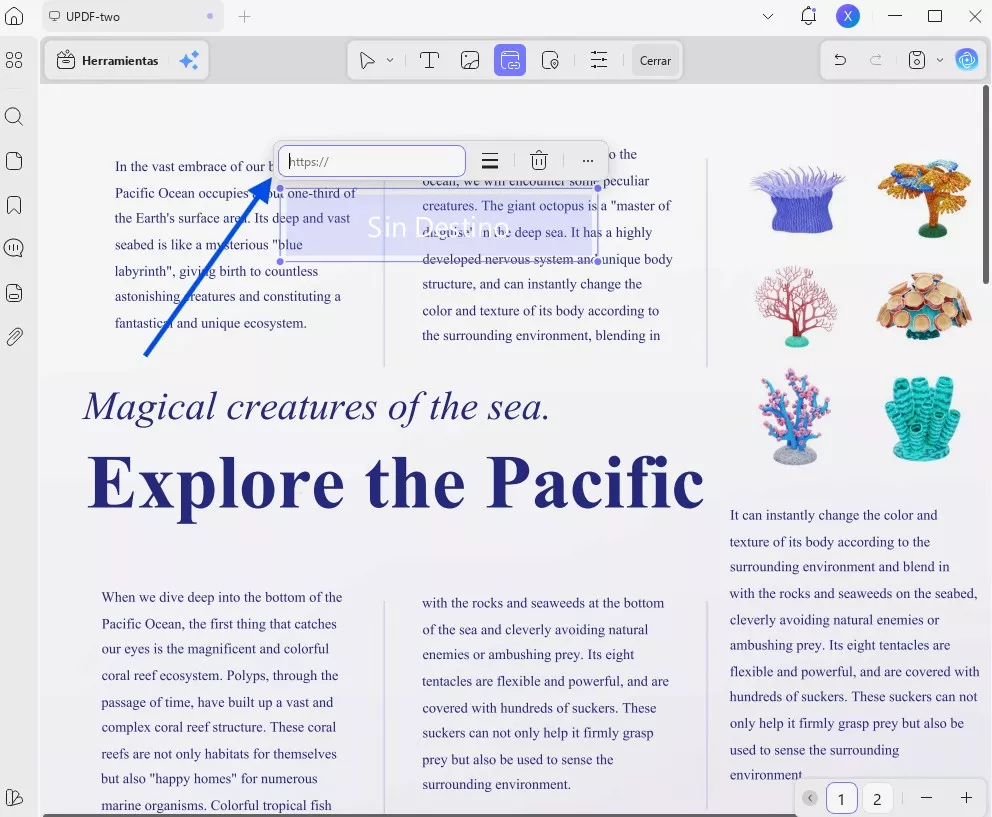Open the attachments paperclip panel
This screenshot has width=992, height=817.
pyautogui.click(x=14, y=337)
